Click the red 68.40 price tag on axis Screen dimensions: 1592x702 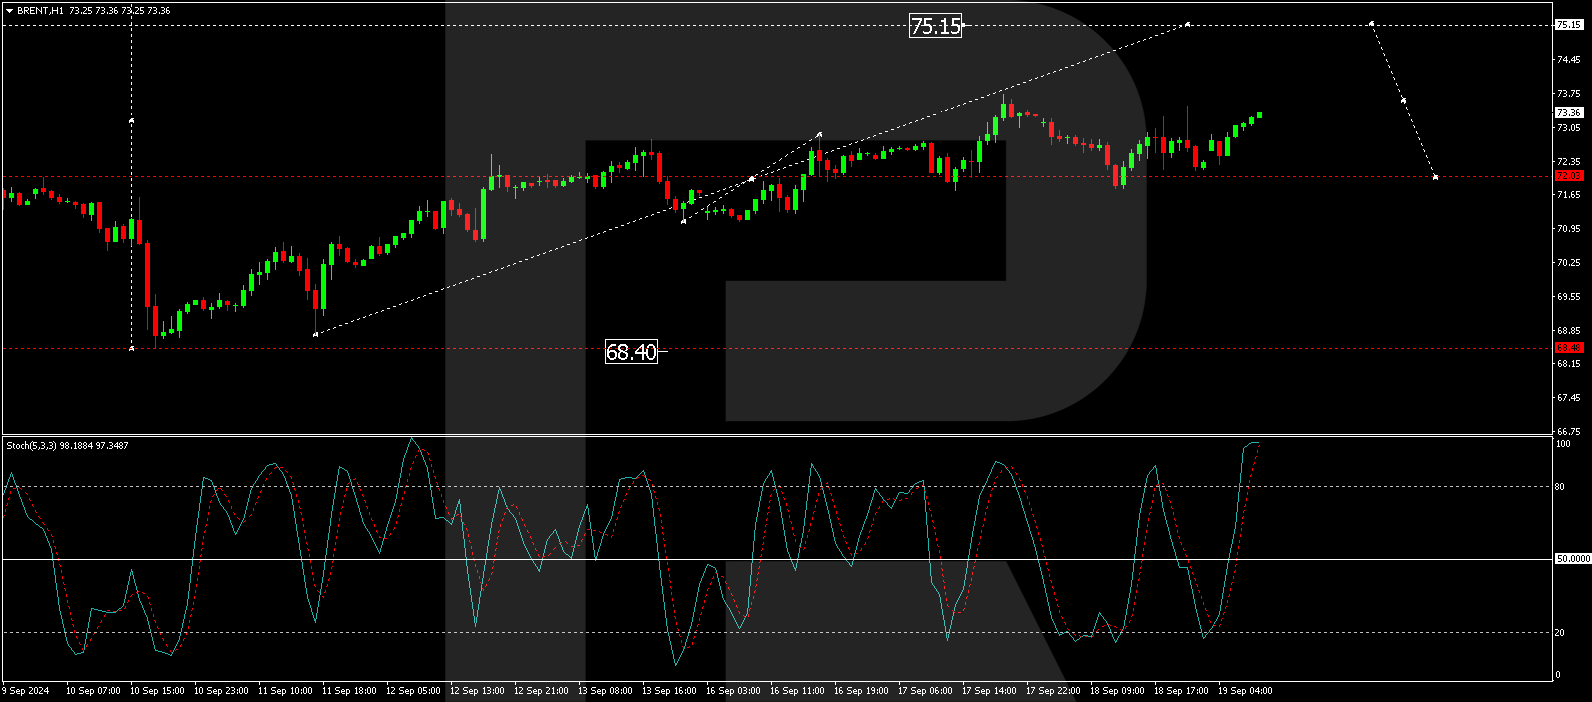[1569, 348]
